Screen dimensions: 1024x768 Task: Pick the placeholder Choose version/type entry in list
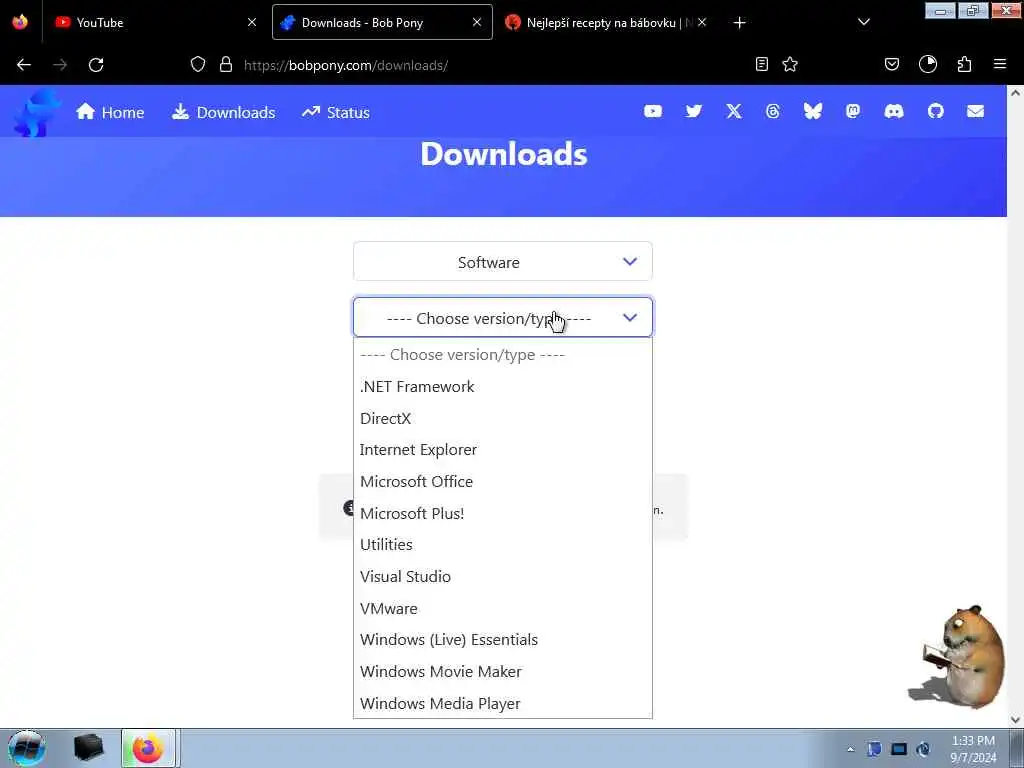(x=503, y=355)
